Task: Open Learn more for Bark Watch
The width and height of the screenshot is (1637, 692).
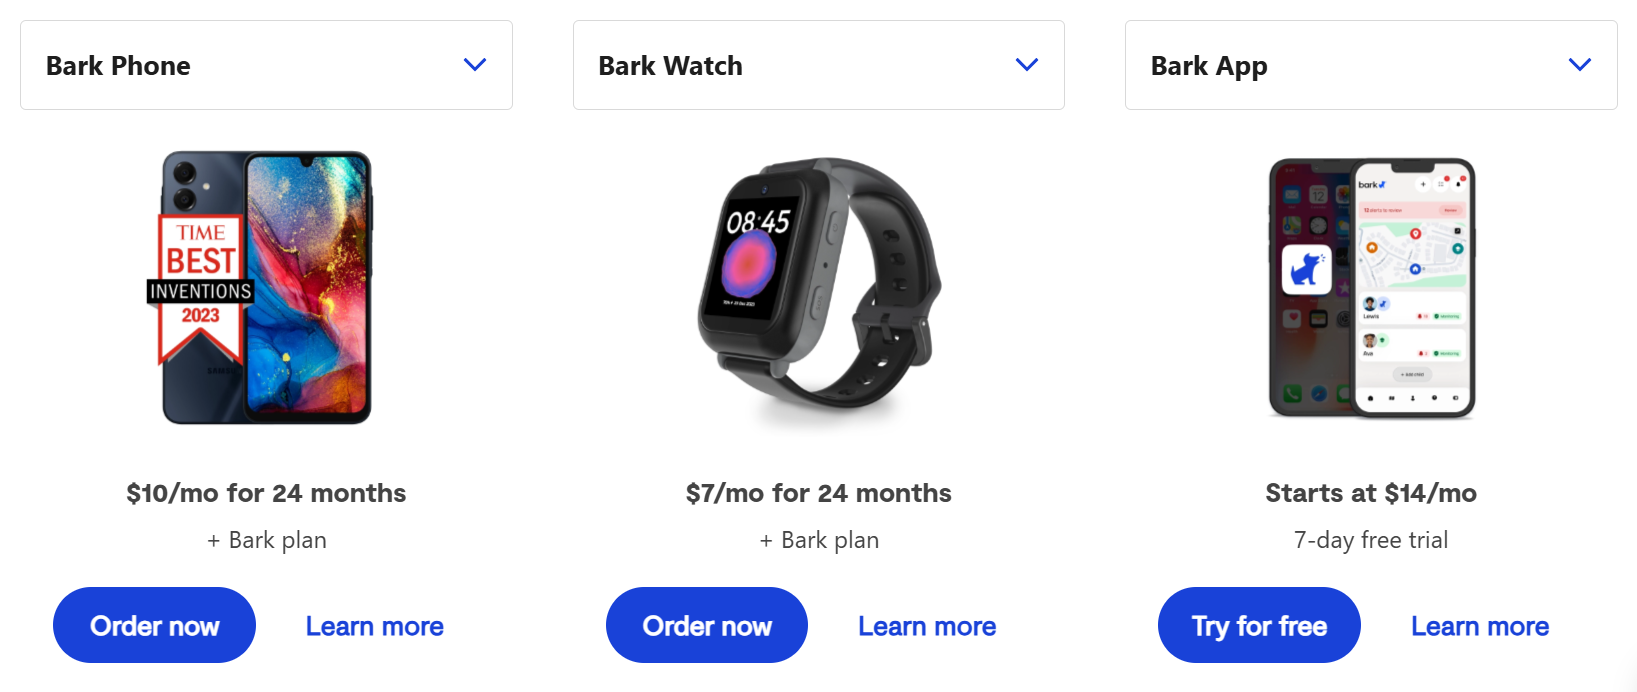Action: [927, 626]
